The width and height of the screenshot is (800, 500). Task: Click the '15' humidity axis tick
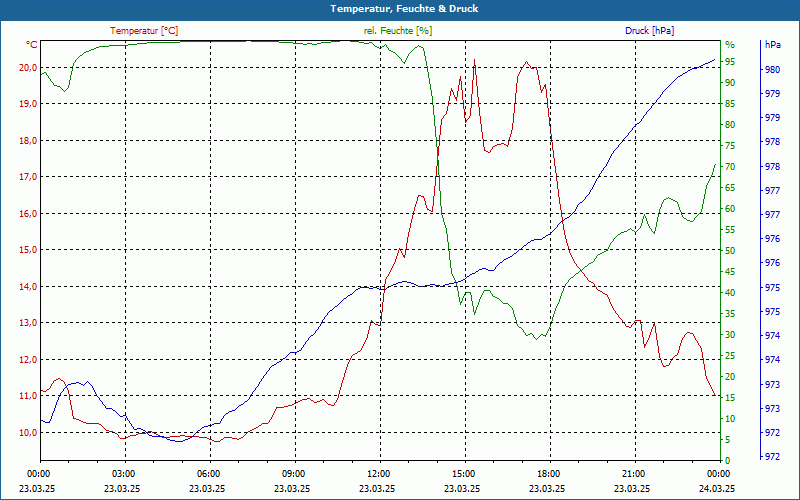730,398
